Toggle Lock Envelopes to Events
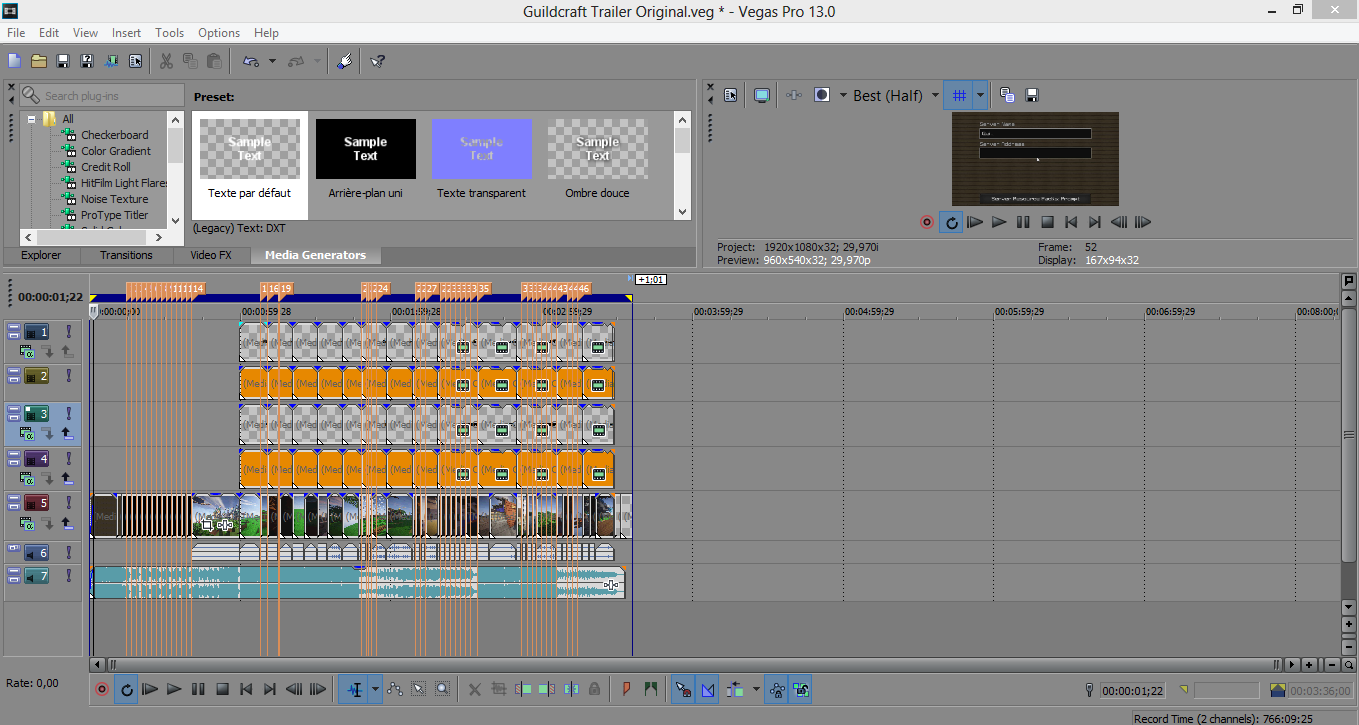The width and height of the screenshot is (1359, 725). click(777, 689)
